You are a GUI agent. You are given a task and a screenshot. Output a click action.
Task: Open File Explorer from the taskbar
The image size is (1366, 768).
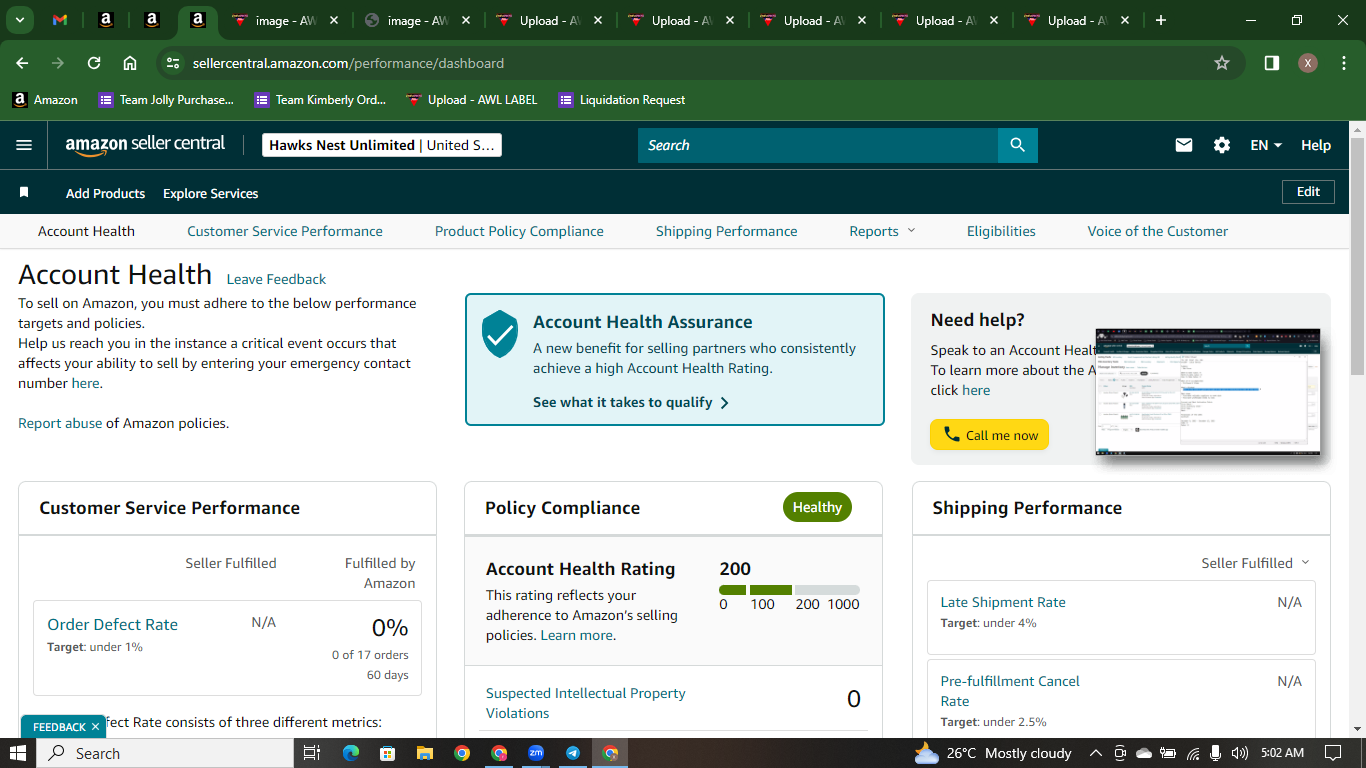tap(425, 753)
